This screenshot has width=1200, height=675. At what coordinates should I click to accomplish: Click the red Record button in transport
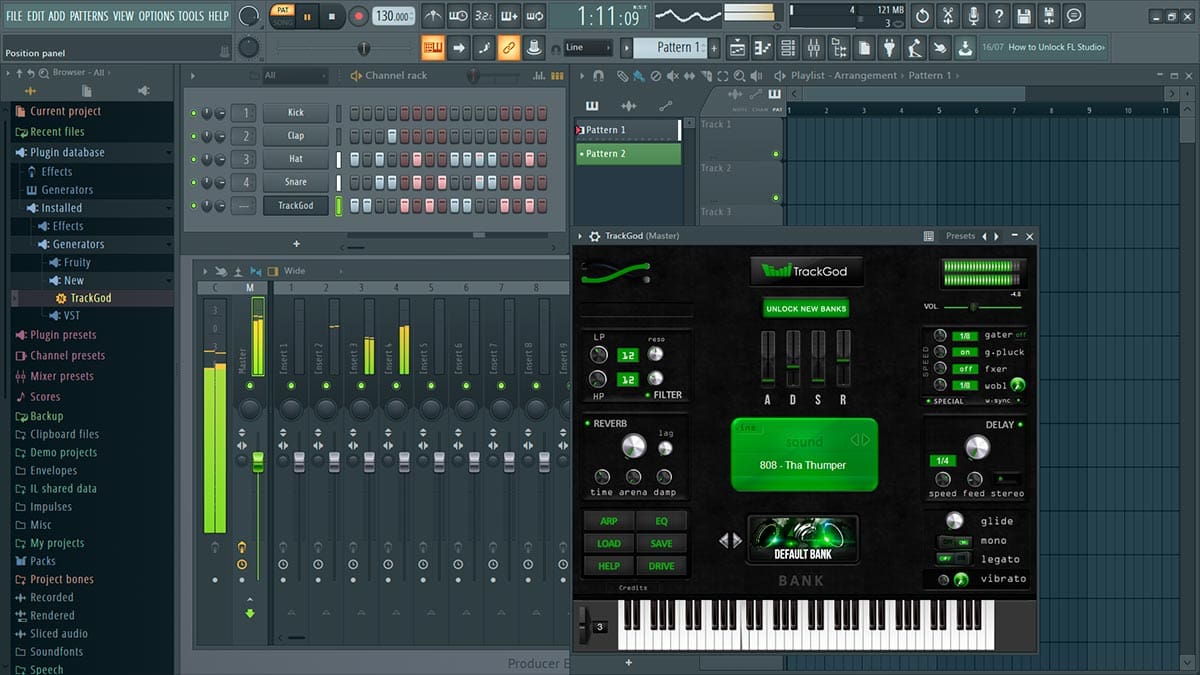[x=358, y=16]
